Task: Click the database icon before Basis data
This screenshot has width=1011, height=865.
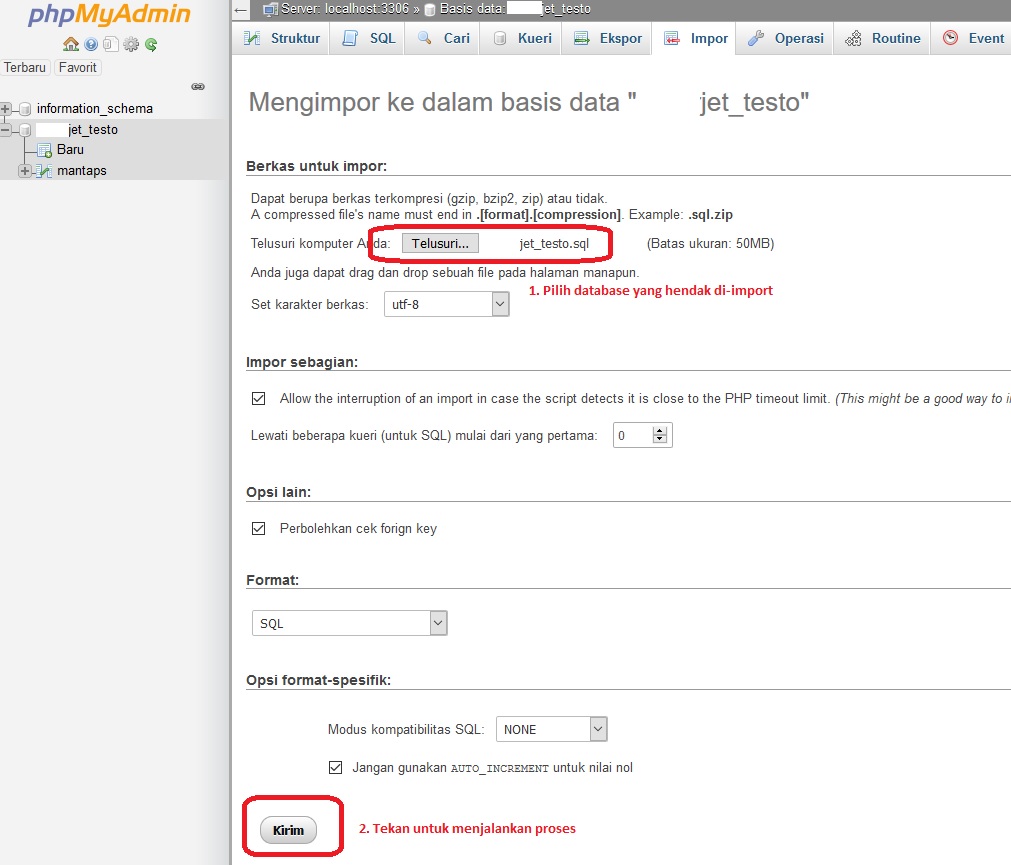Action: coord(430,10)
